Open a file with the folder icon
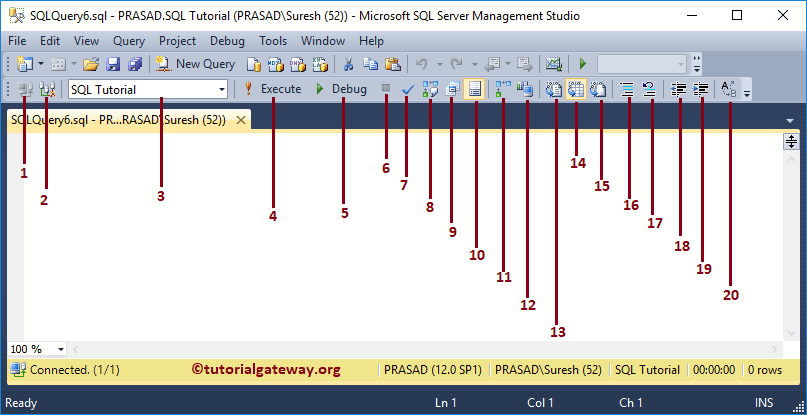Viewport: 807px width, 415px height. (x=91, y=64)
